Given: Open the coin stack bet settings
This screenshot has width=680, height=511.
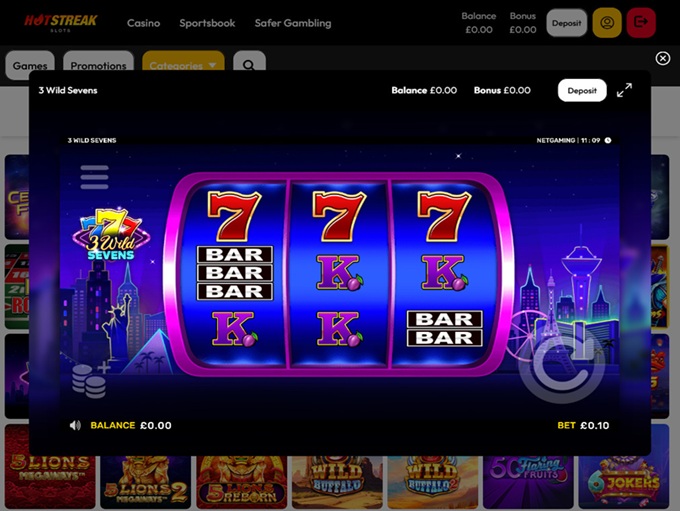Looking at the screenshot, I should 90,380.
